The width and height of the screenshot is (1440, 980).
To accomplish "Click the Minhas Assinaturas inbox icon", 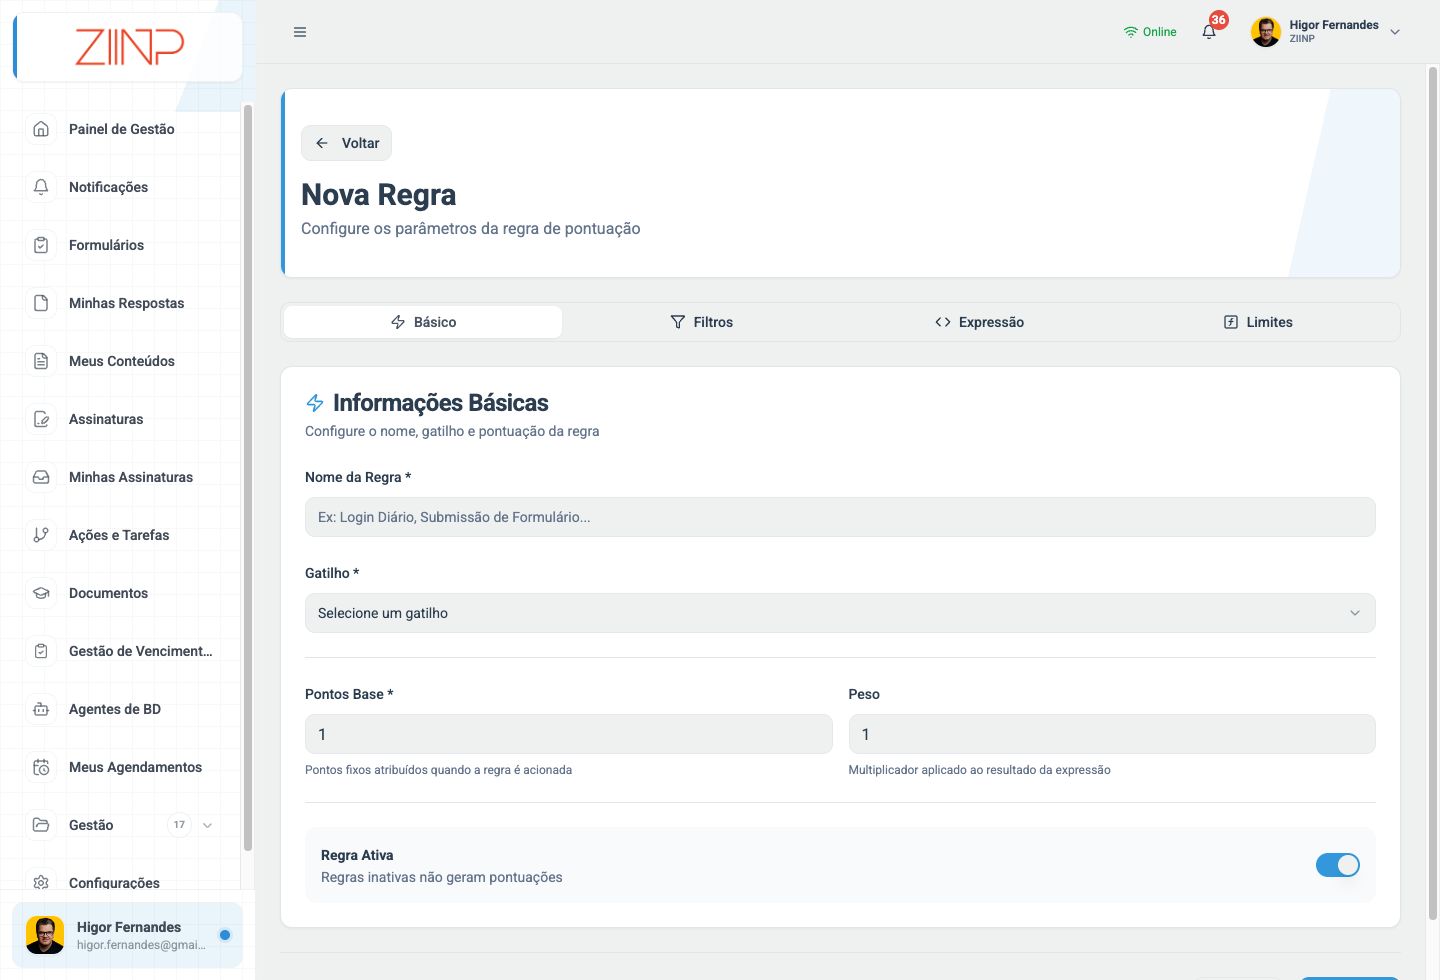I will 41,477.
